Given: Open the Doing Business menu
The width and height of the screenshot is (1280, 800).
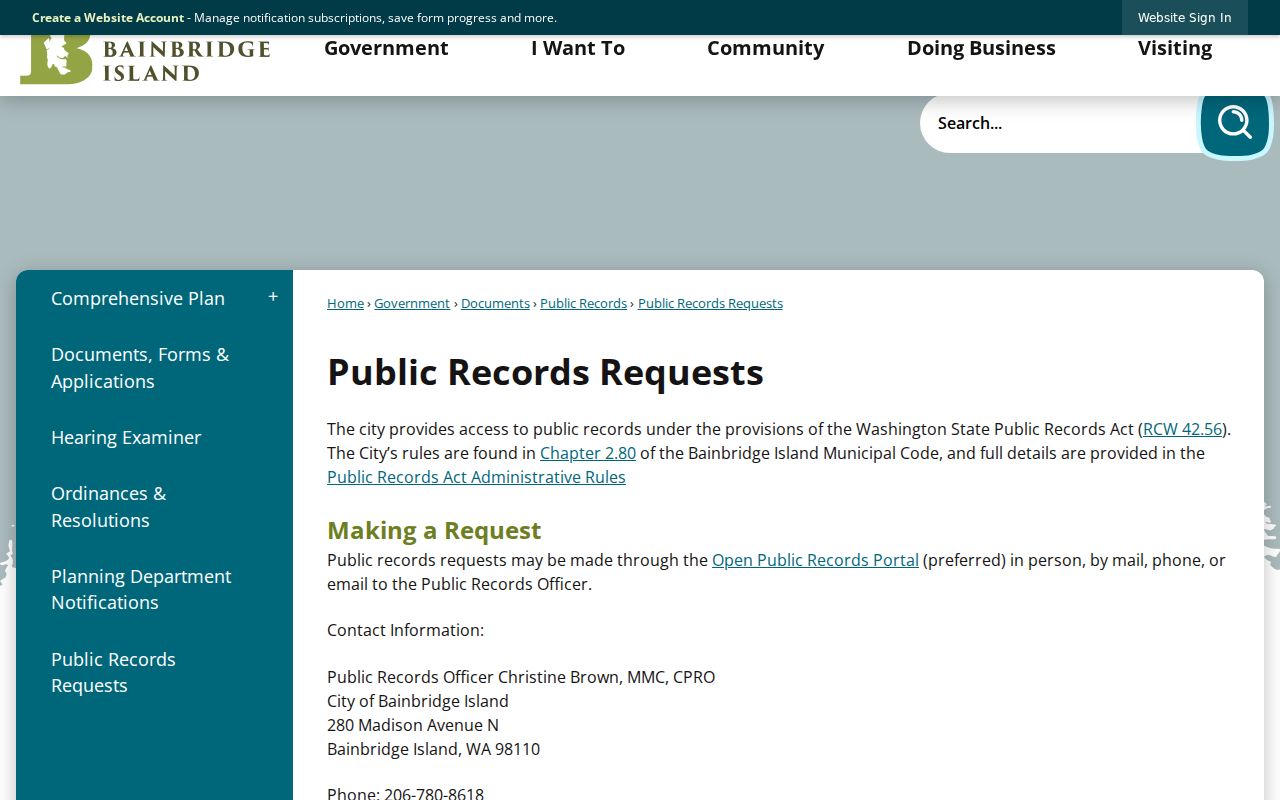Looking at the screenshot, I should tap(981, 48).
